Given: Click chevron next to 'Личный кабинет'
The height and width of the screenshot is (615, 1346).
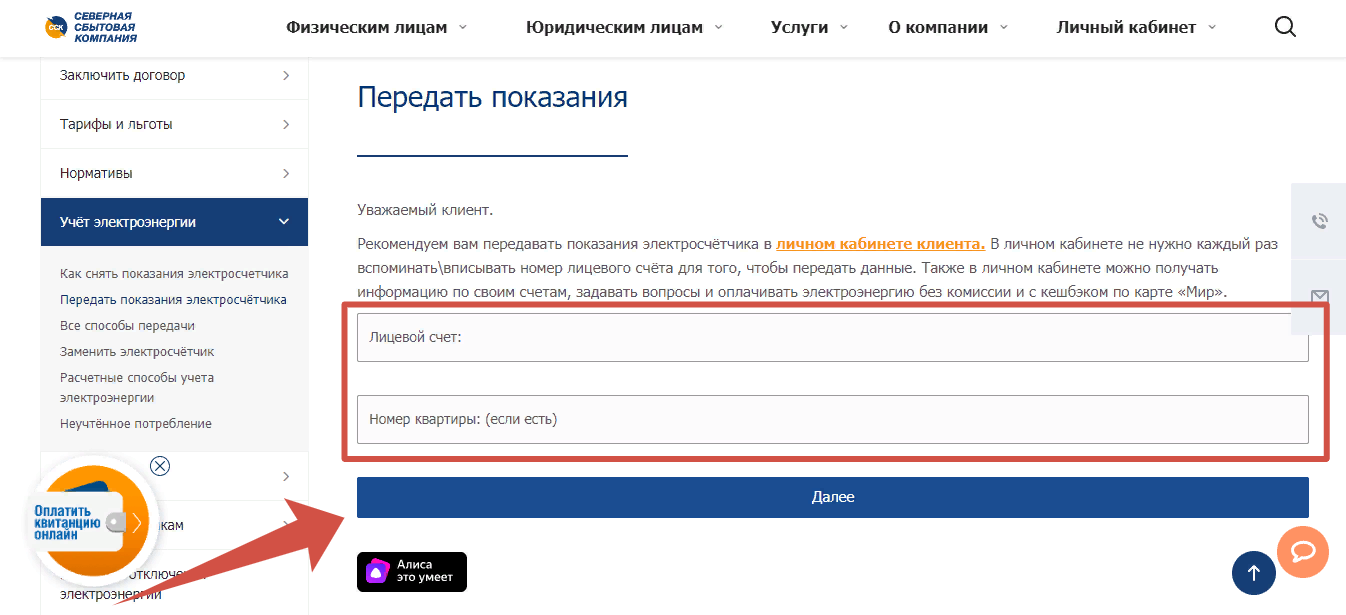Looking at the screenshot, I should [x=1211, y=27].
